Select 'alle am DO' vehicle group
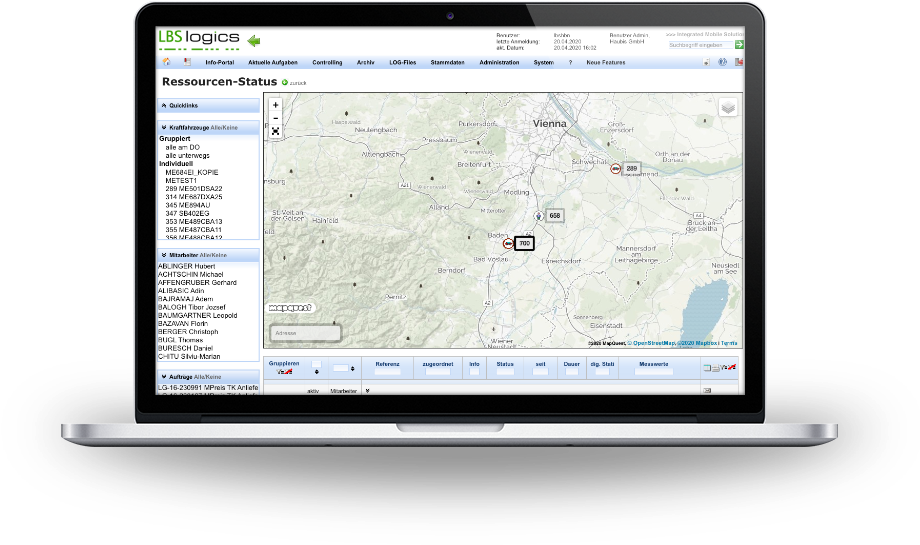The image size is (920, 545). click(x=182, y=147)
